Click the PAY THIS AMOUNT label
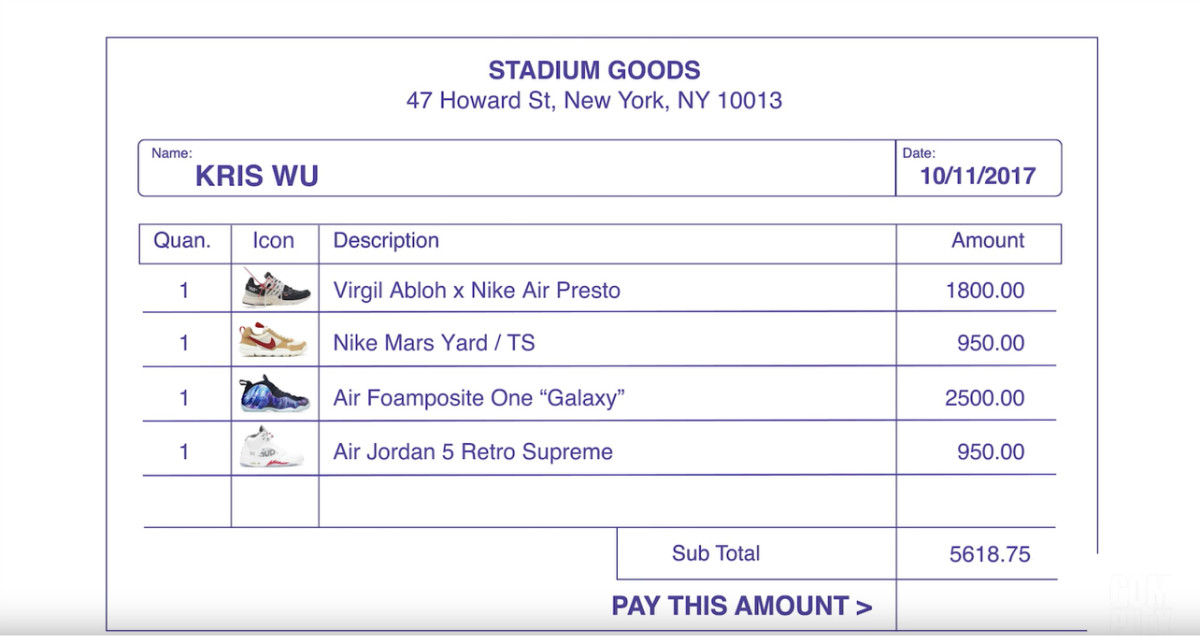 (741, 606)
